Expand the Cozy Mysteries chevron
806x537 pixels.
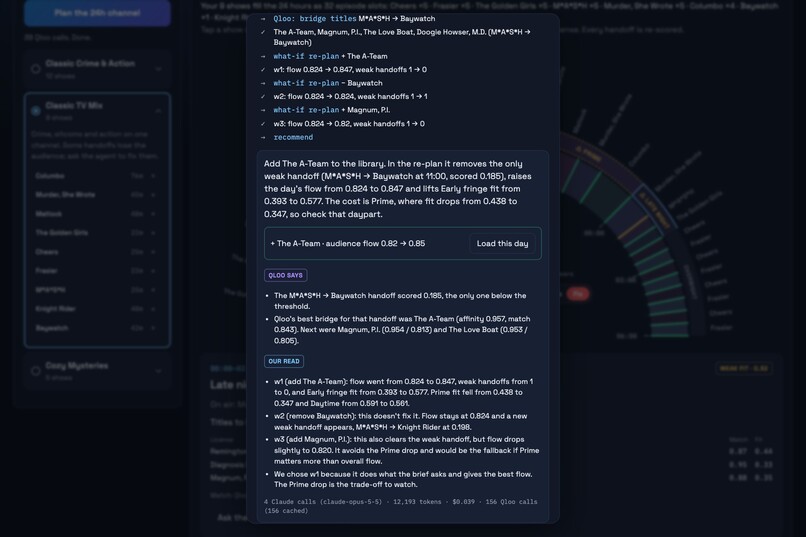pos(158,371)
